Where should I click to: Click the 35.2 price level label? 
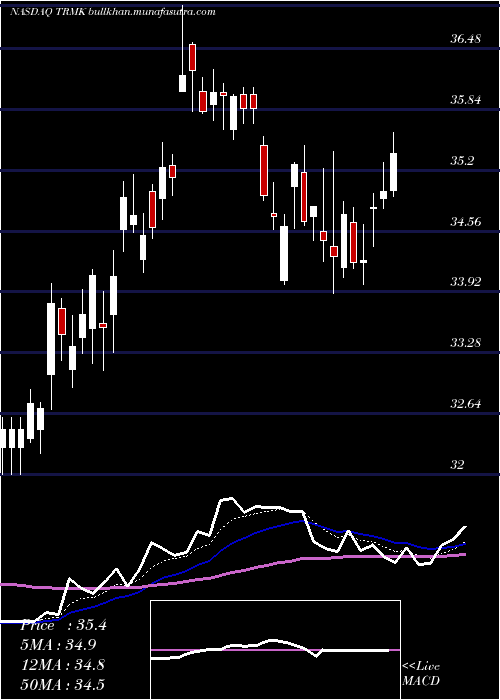(462, 161)
